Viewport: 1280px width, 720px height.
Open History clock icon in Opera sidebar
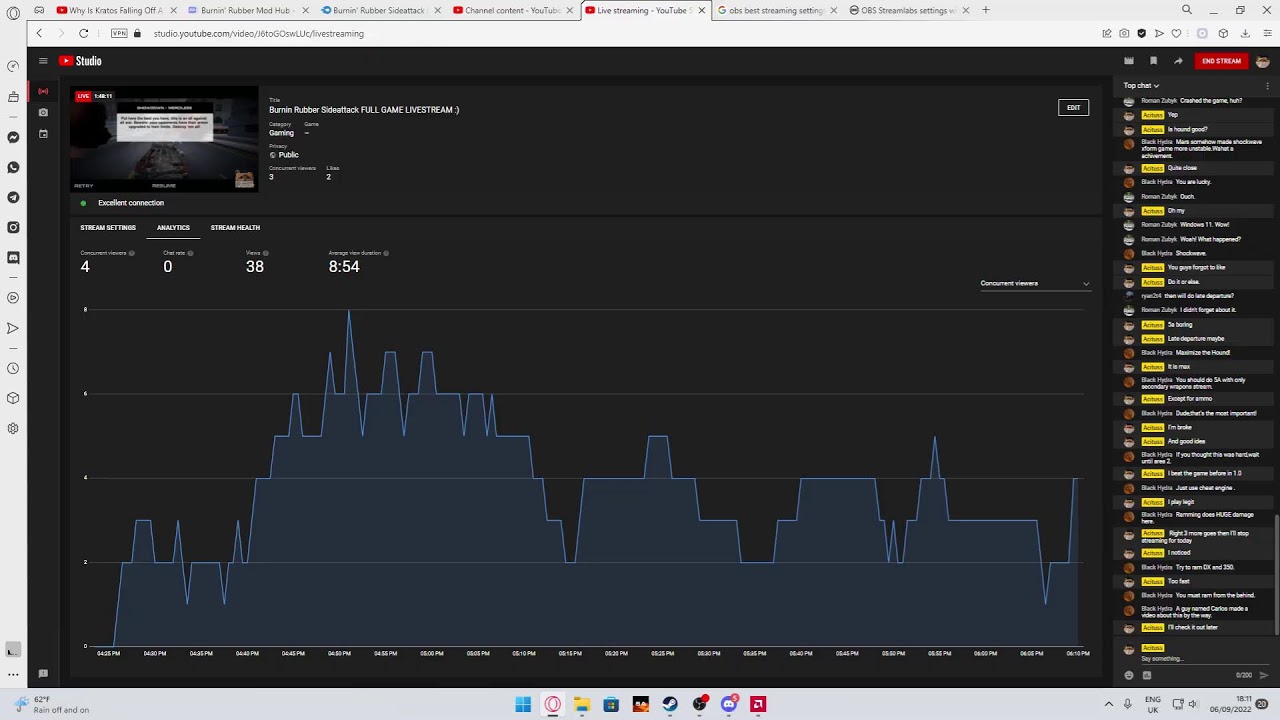13,368
